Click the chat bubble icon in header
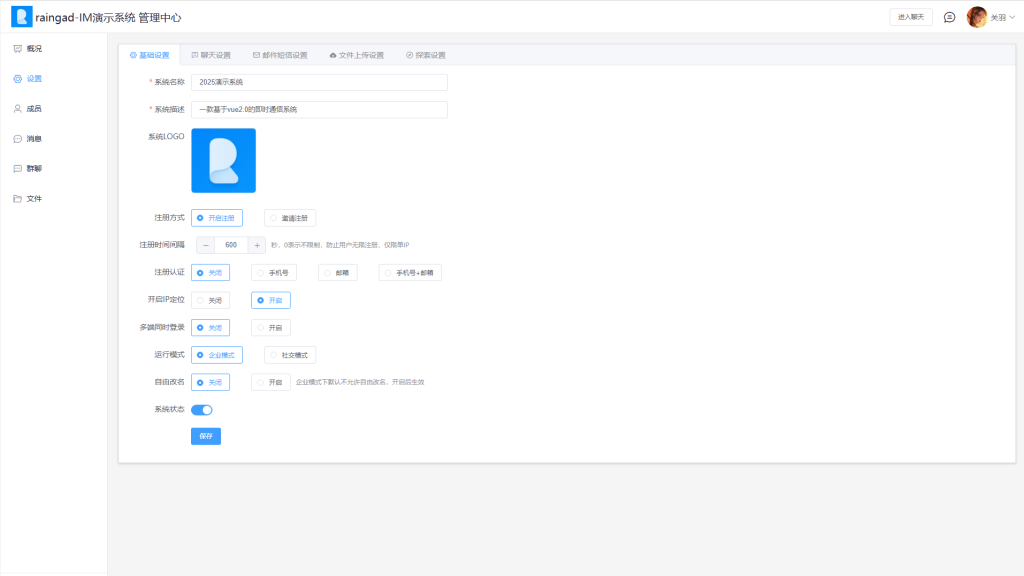 [949, 17]
